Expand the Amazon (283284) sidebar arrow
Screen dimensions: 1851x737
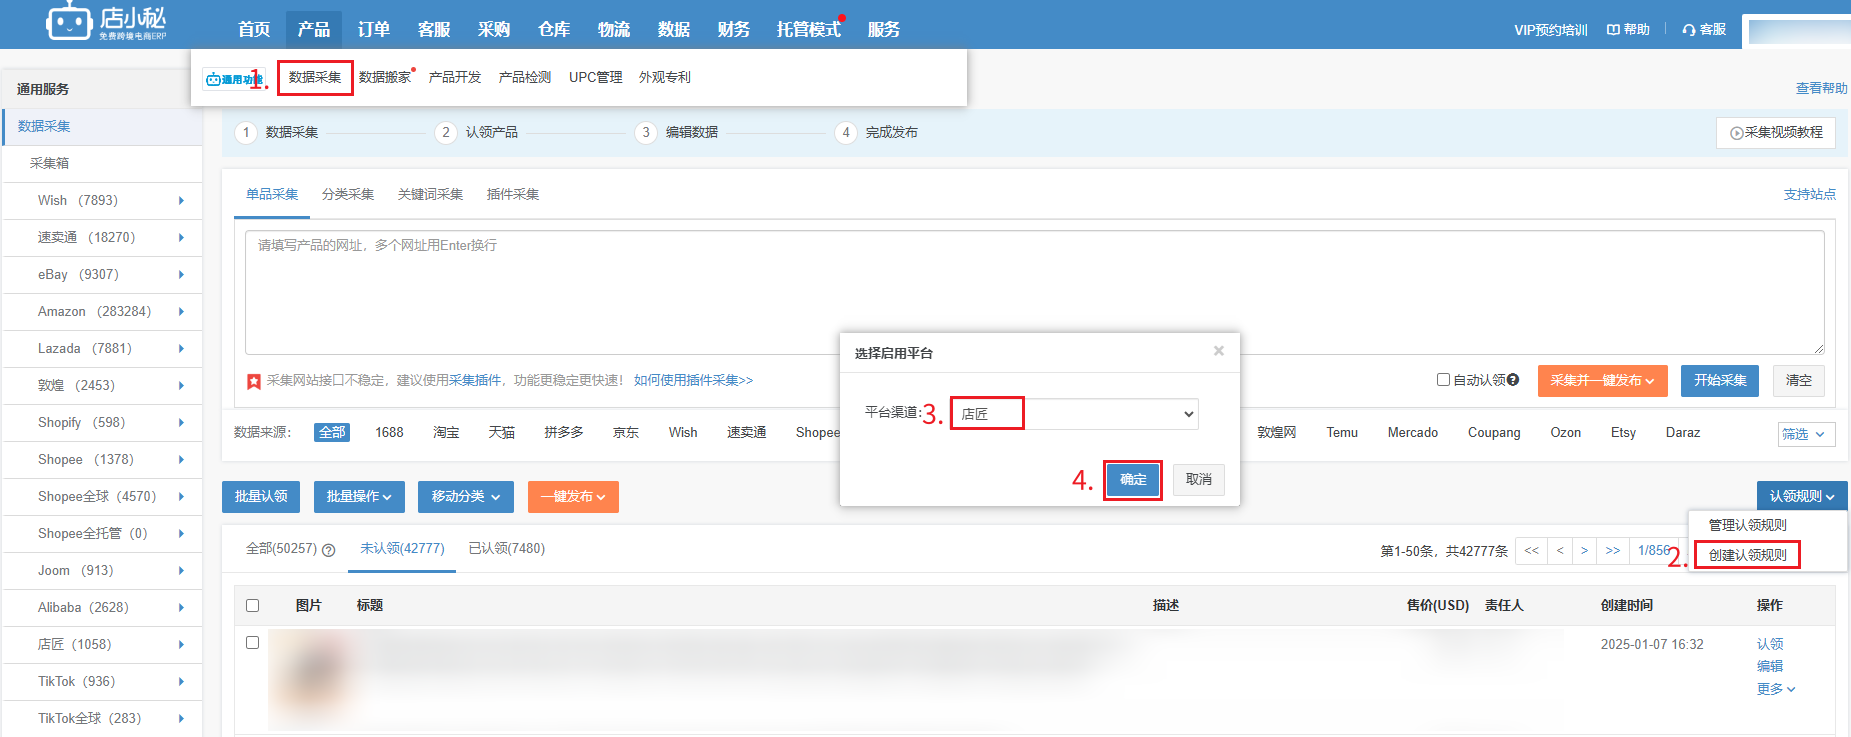click(181, 312)
